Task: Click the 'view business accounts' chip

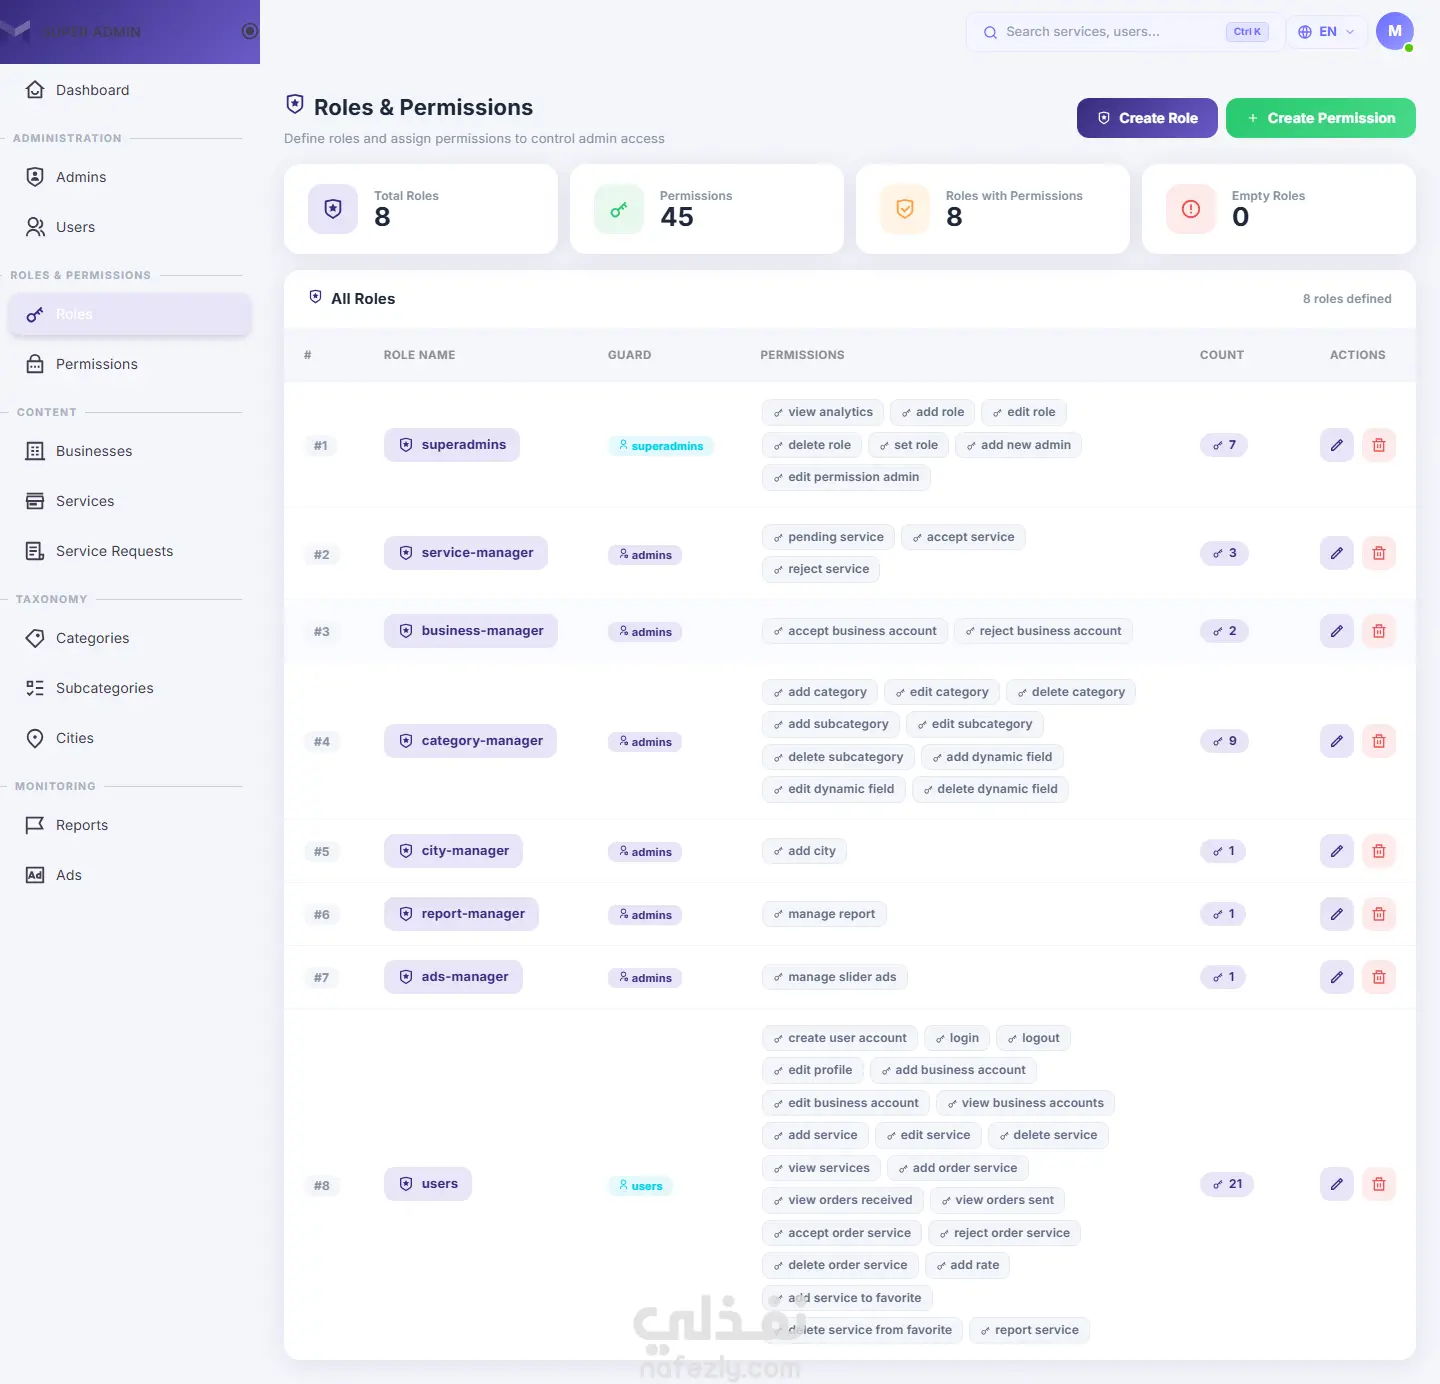Action: click(1025, 1103)
